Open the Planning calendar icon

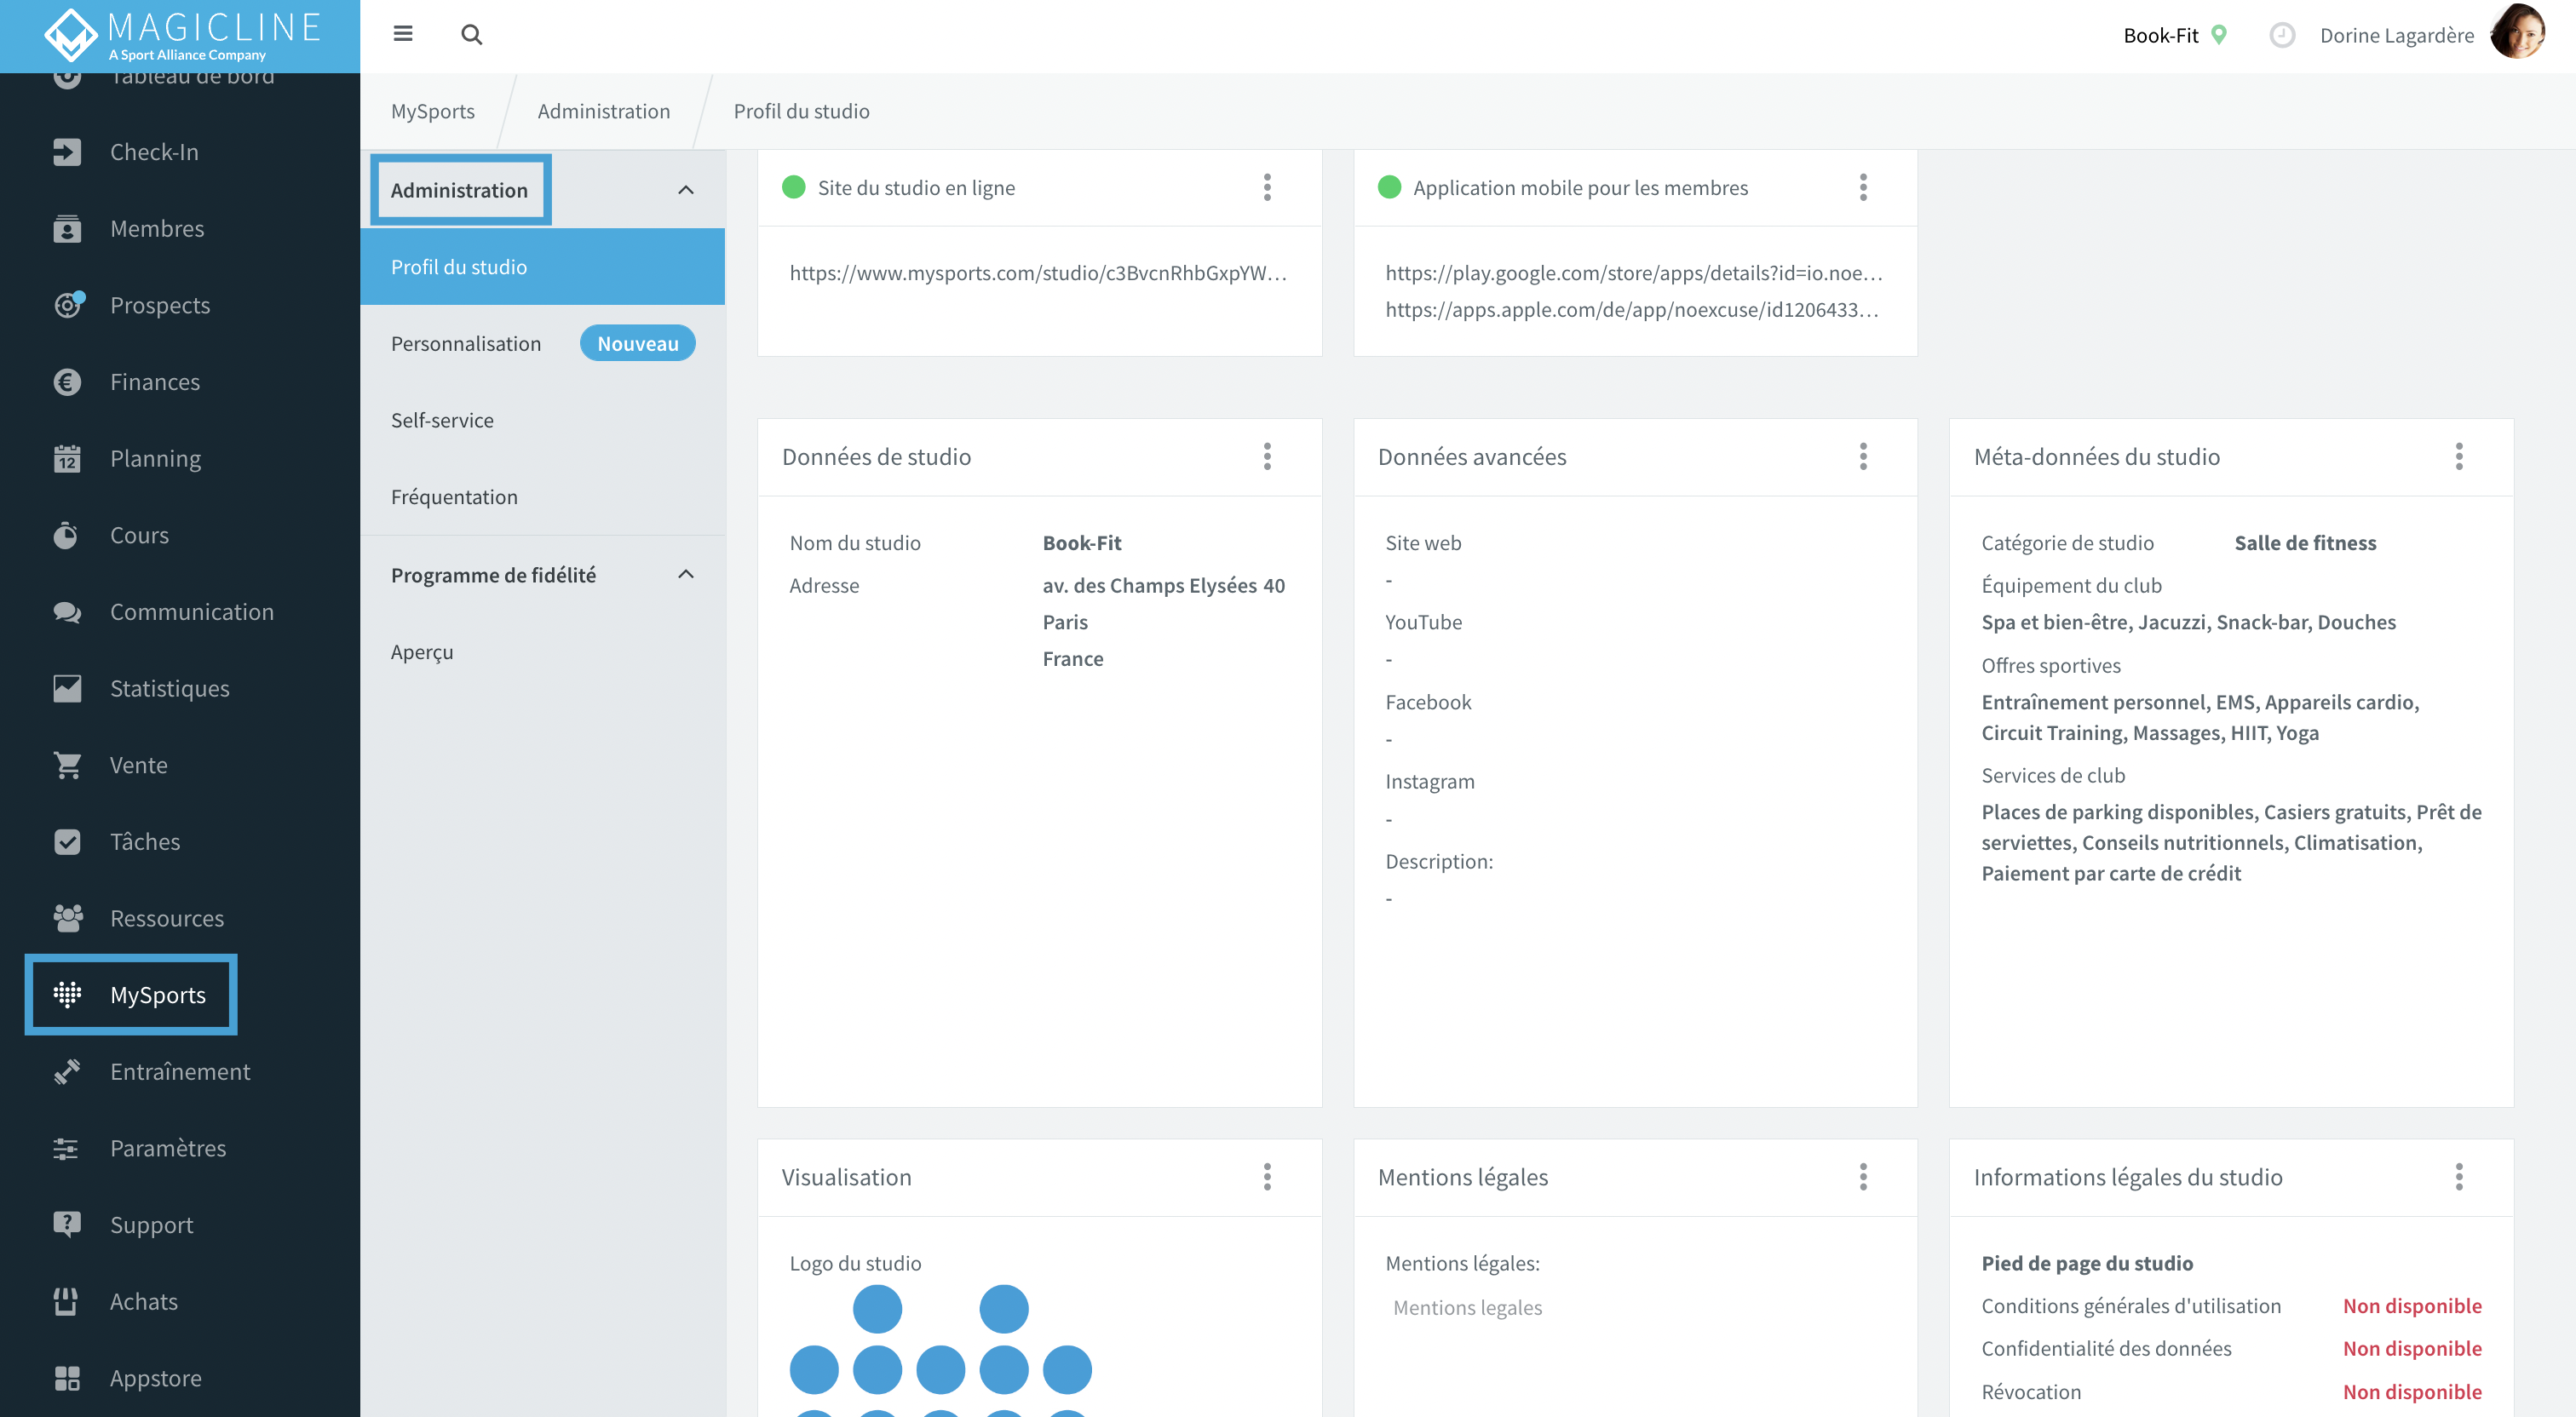tap(67, 459)
